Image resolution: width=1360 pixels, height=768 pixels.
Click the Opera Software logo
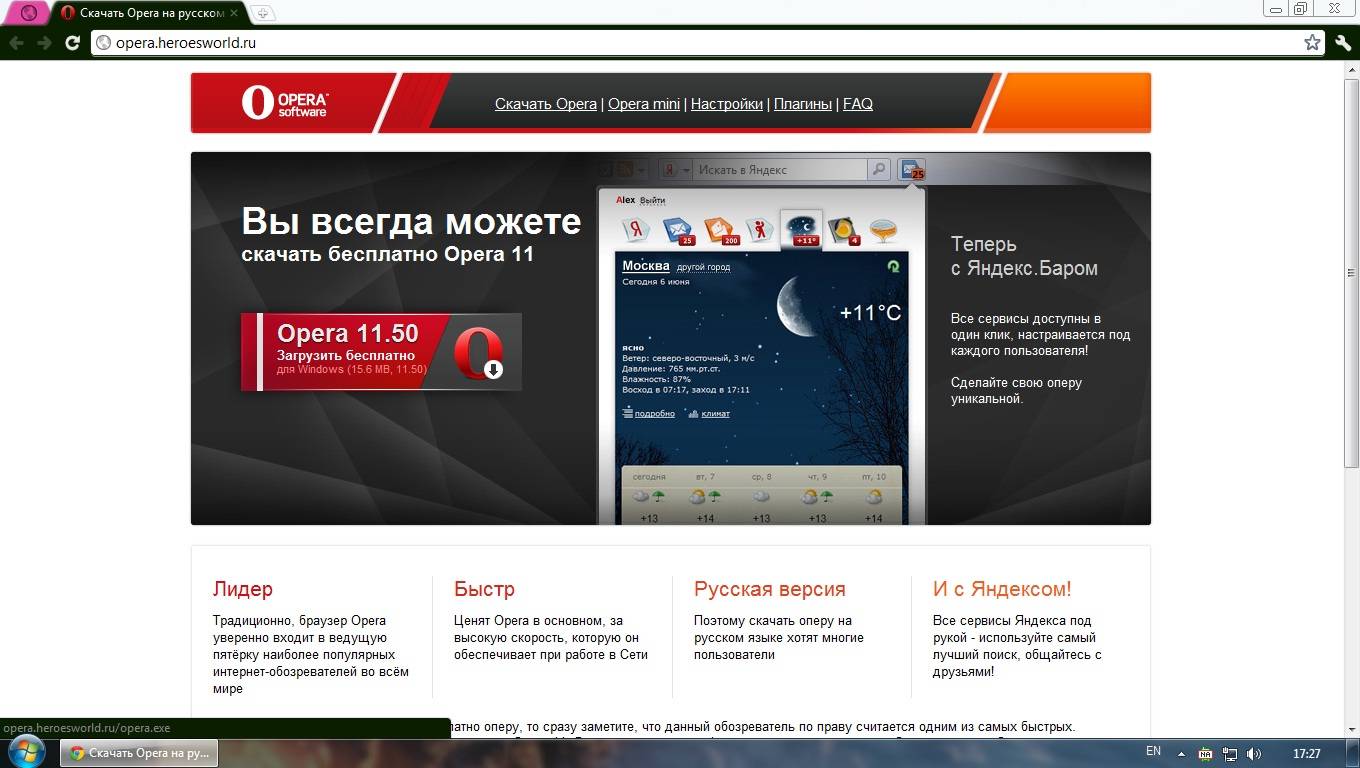pyautogui.click(x=285, y=102)
